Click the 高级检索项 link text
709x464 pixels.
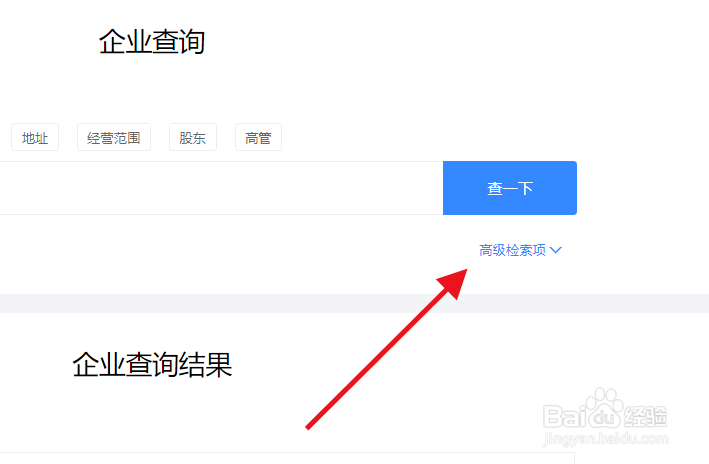click(512, 250)
